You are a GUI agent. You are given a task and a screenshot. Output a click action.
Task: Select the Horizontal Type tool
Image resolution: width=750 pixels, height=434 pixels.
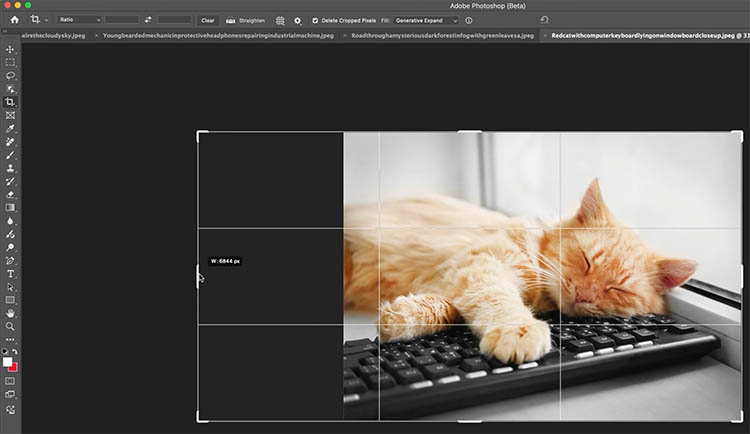coord(10,274)
